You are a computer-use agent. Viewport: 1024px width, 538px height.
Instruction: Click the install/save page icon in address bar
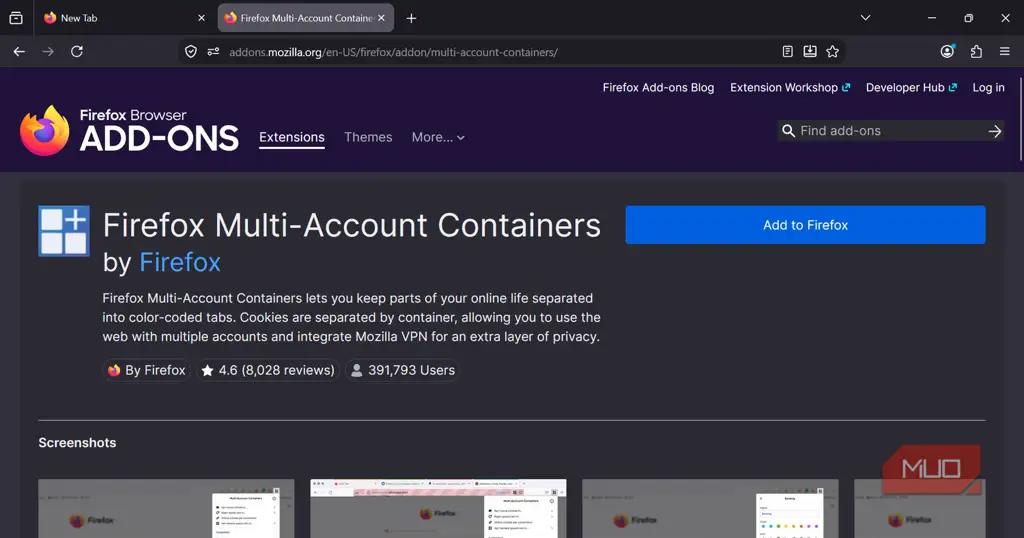[x=810, y=52]
